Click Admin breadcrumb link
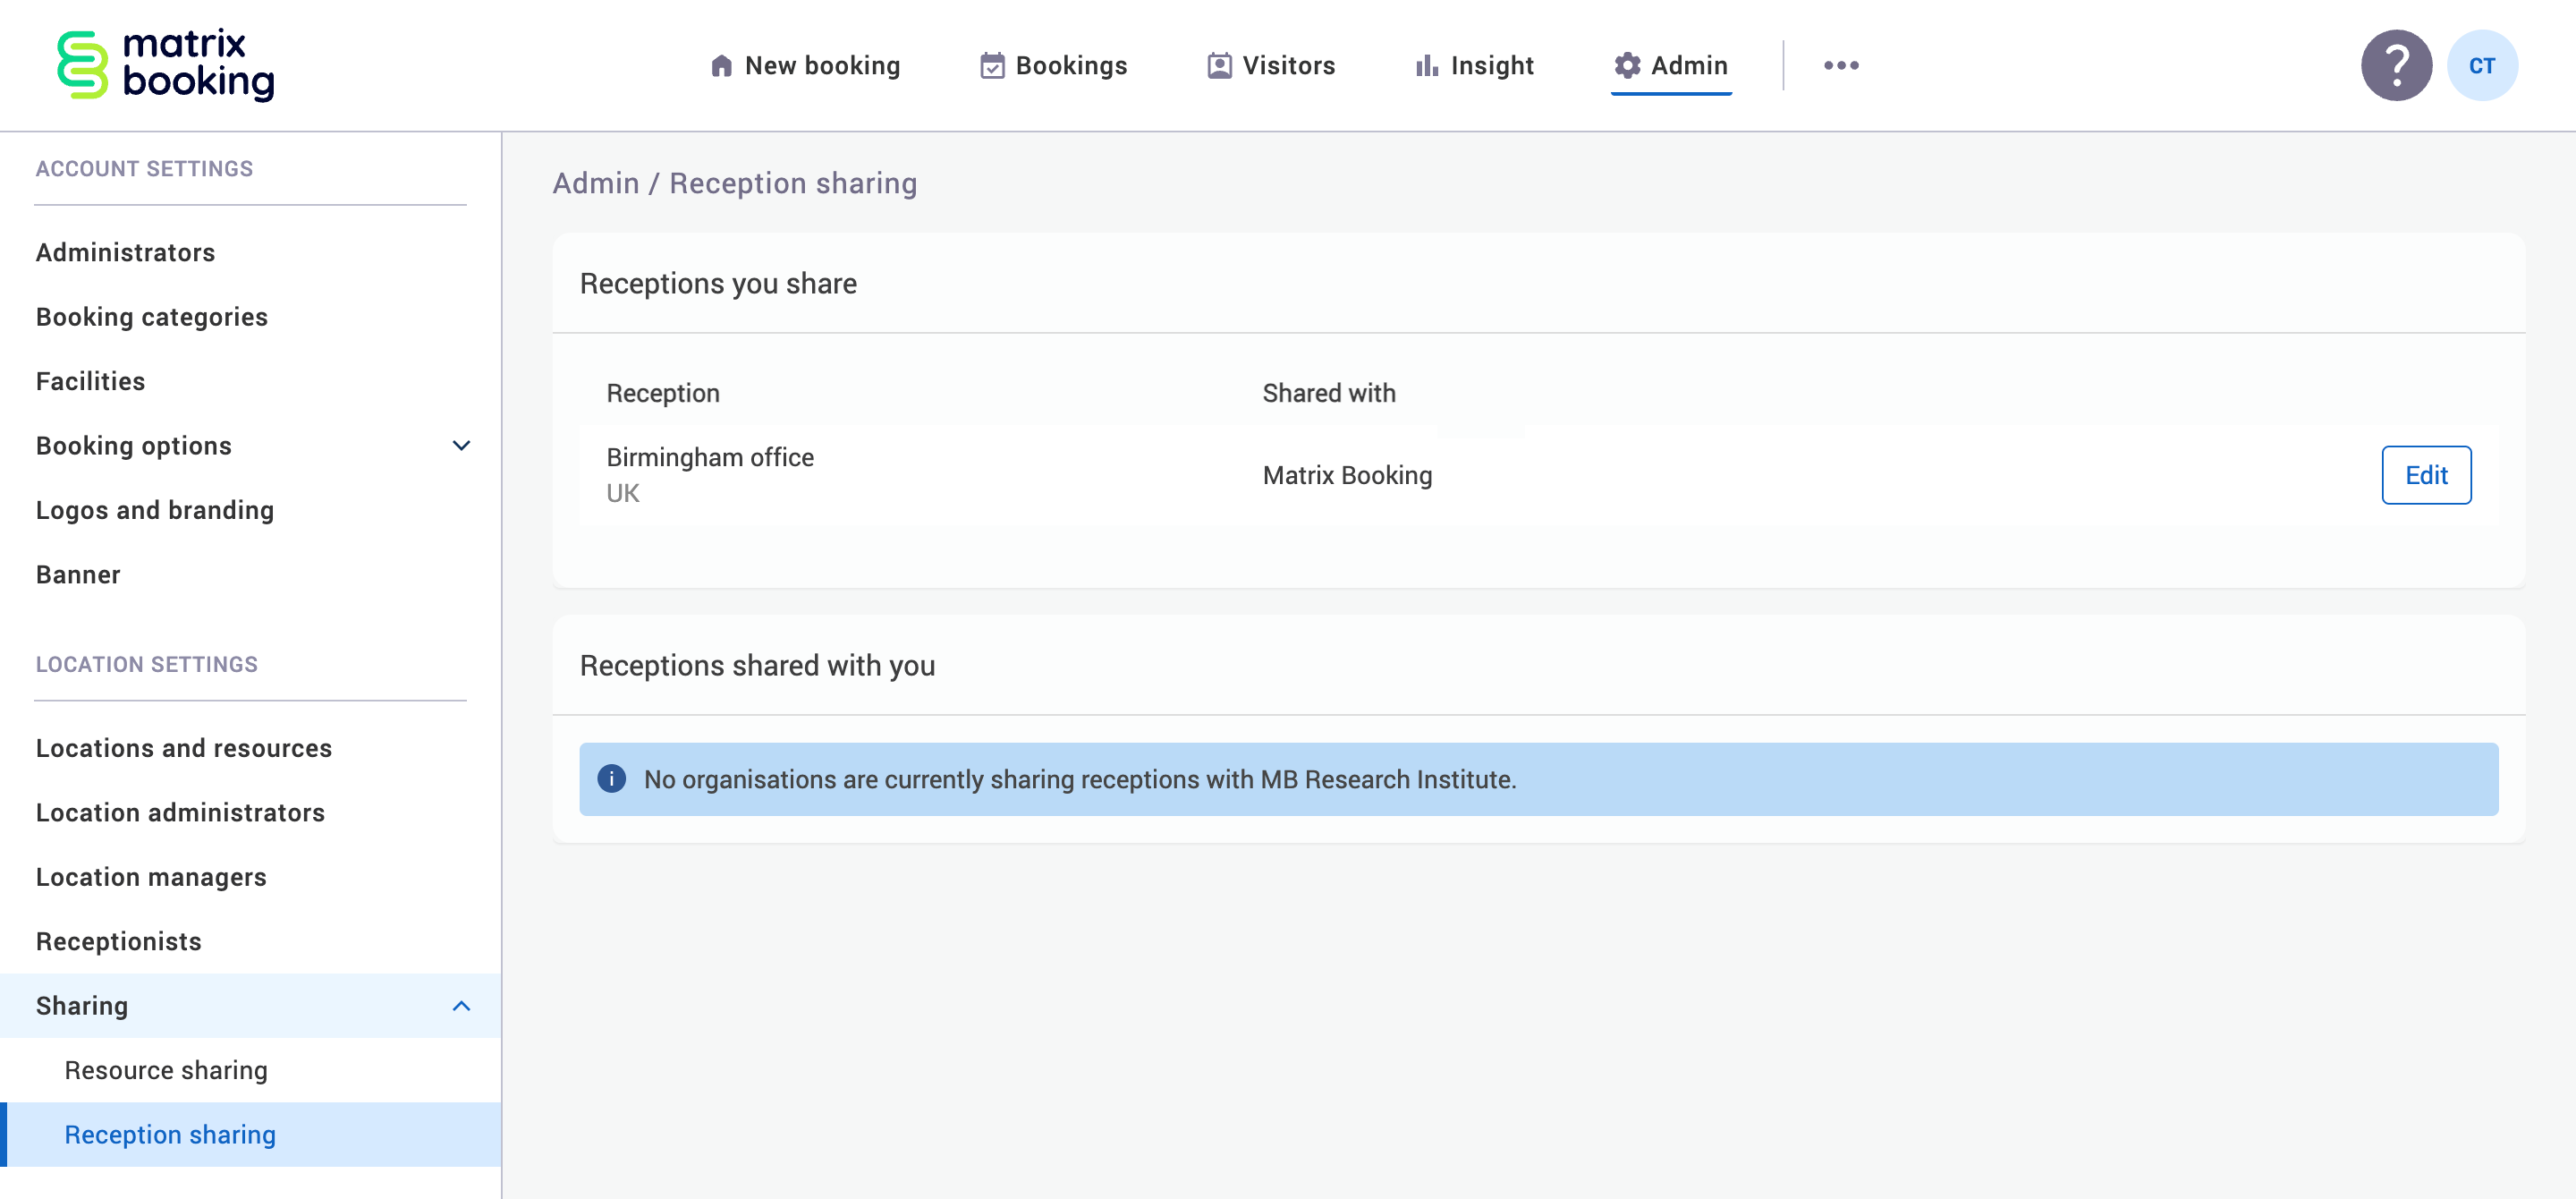Viewport: 2576px width, 1199px height. click(595, 183)
